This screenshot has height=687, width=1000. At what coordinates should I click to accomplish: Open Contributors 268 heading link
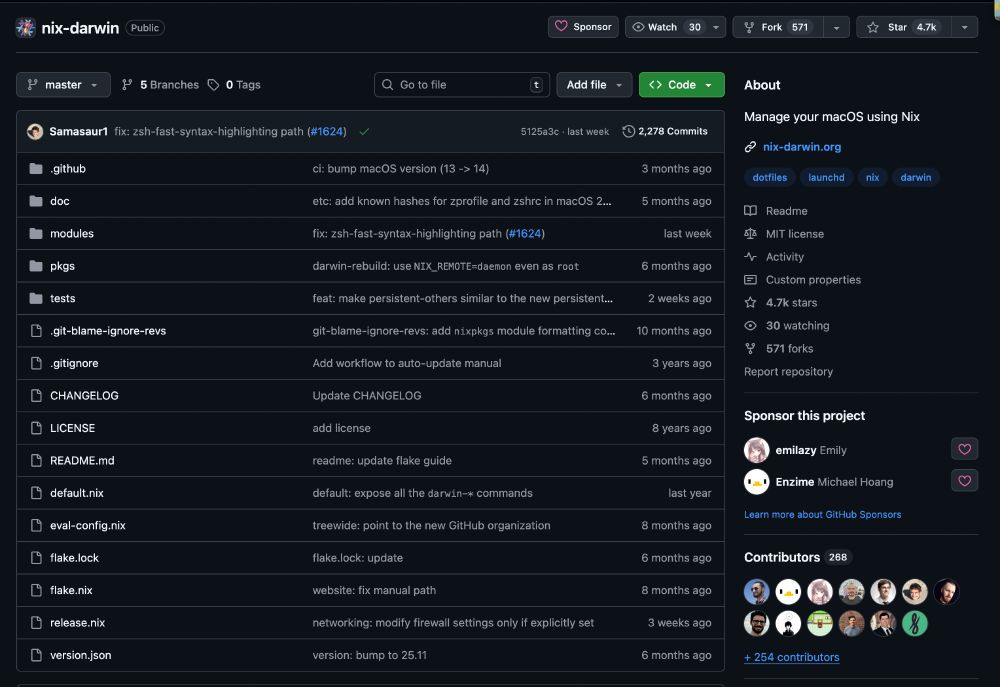click(x=798, y=557)
